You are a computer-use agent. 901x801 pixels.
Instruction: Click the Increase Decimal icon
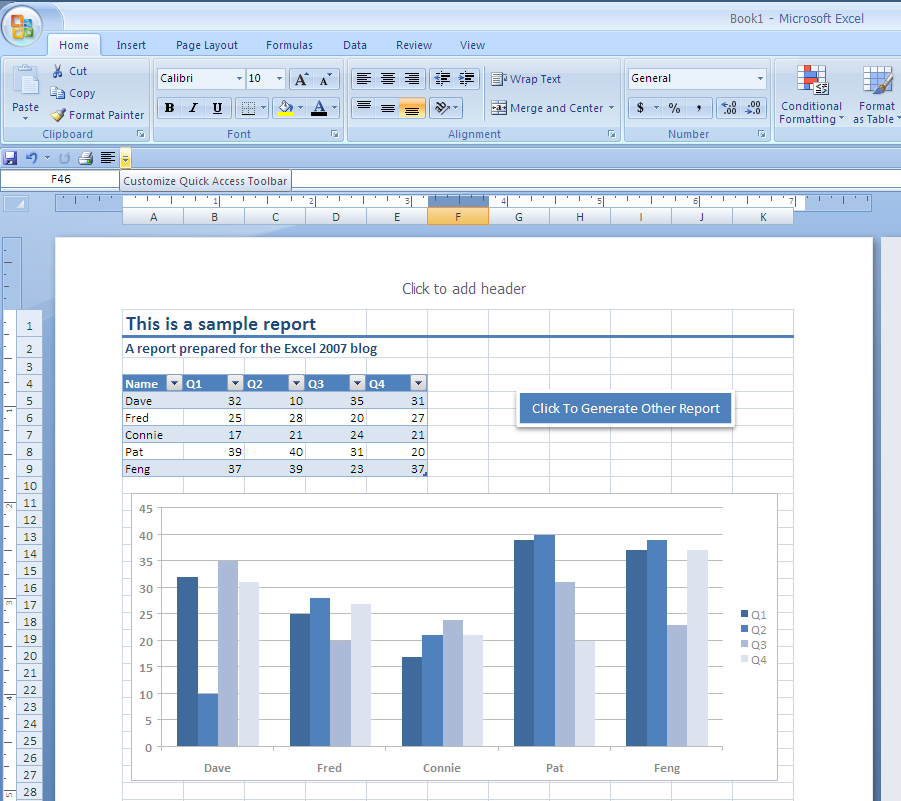[728, 108]
